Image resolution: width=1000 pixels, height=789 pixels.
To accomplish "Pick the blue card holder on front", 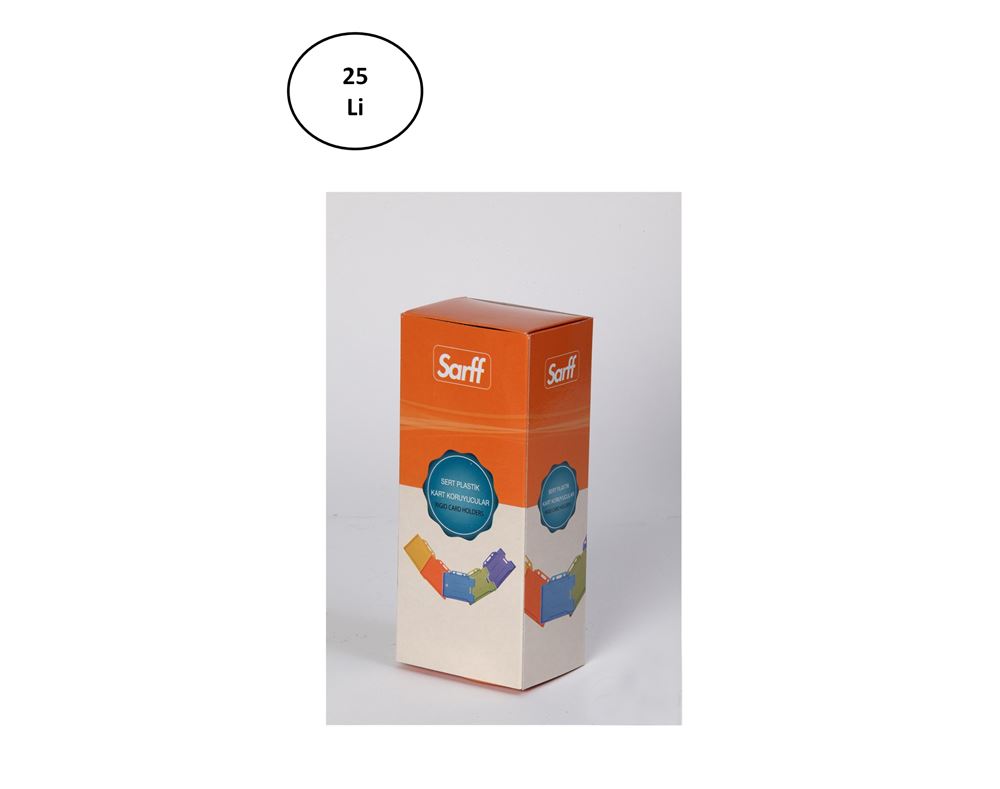I will point(458,586).
